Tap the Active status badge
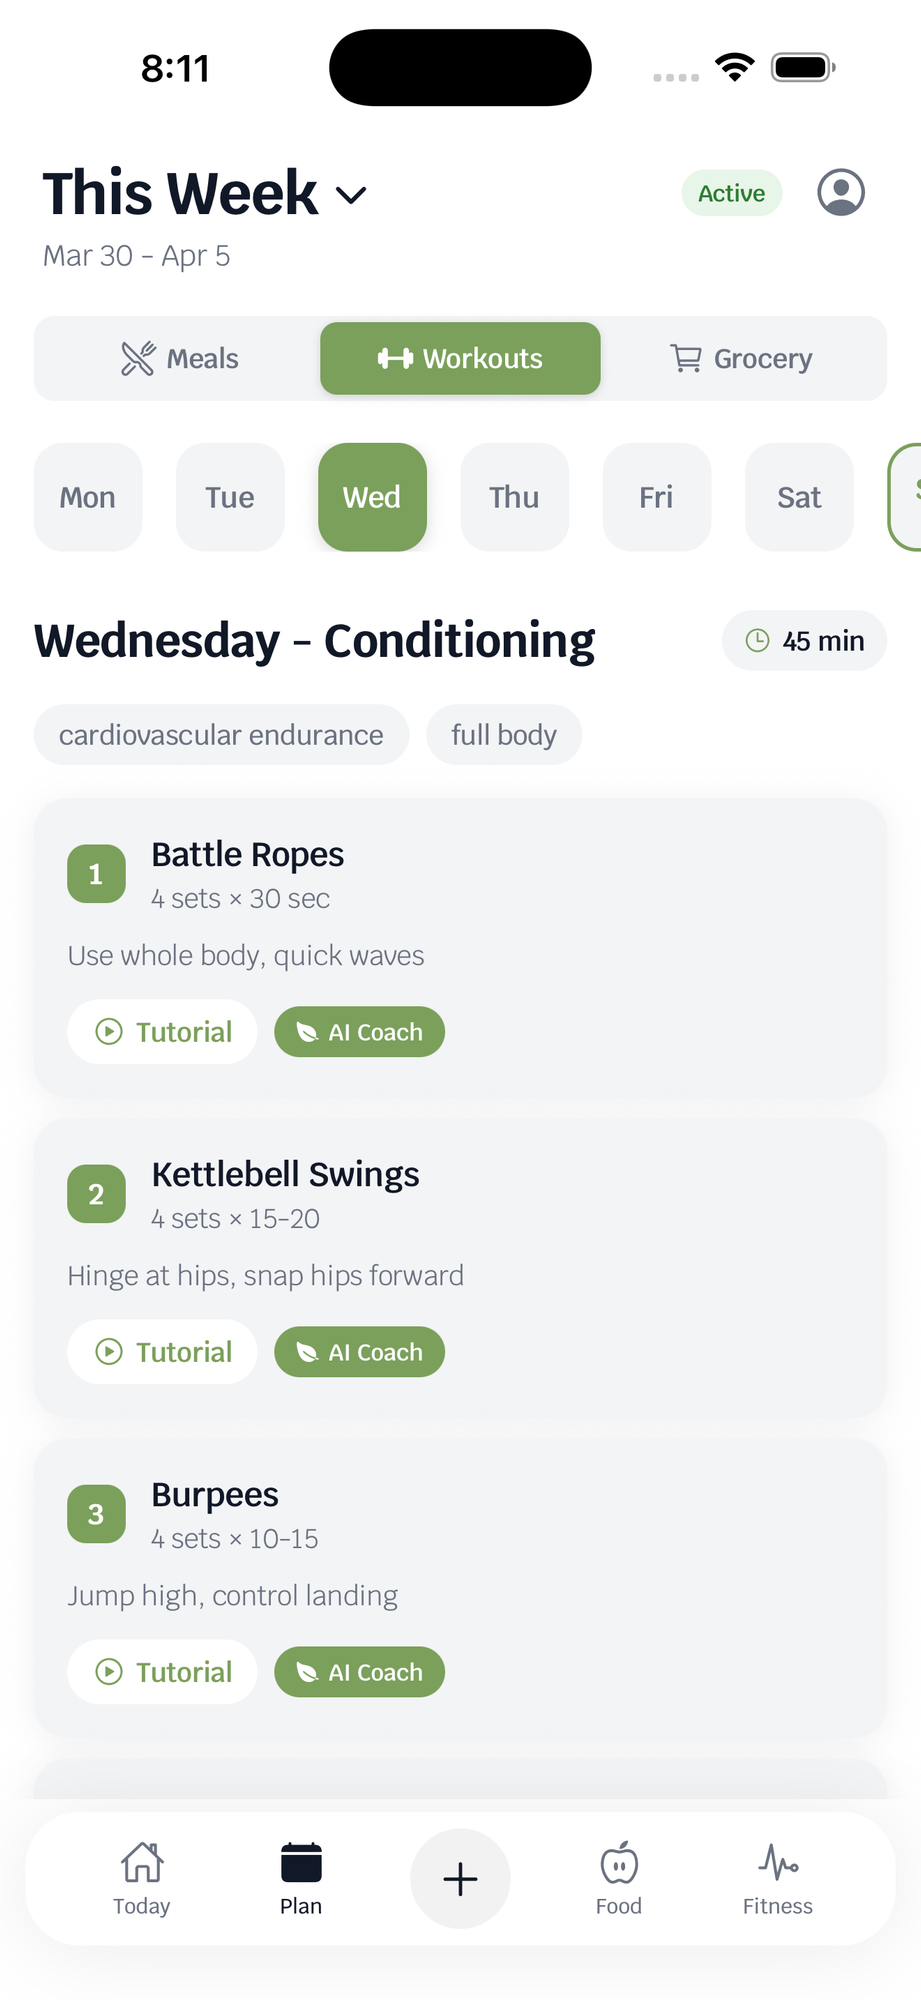Viewport: 921px width, 2000px height. tap(731, 193)
